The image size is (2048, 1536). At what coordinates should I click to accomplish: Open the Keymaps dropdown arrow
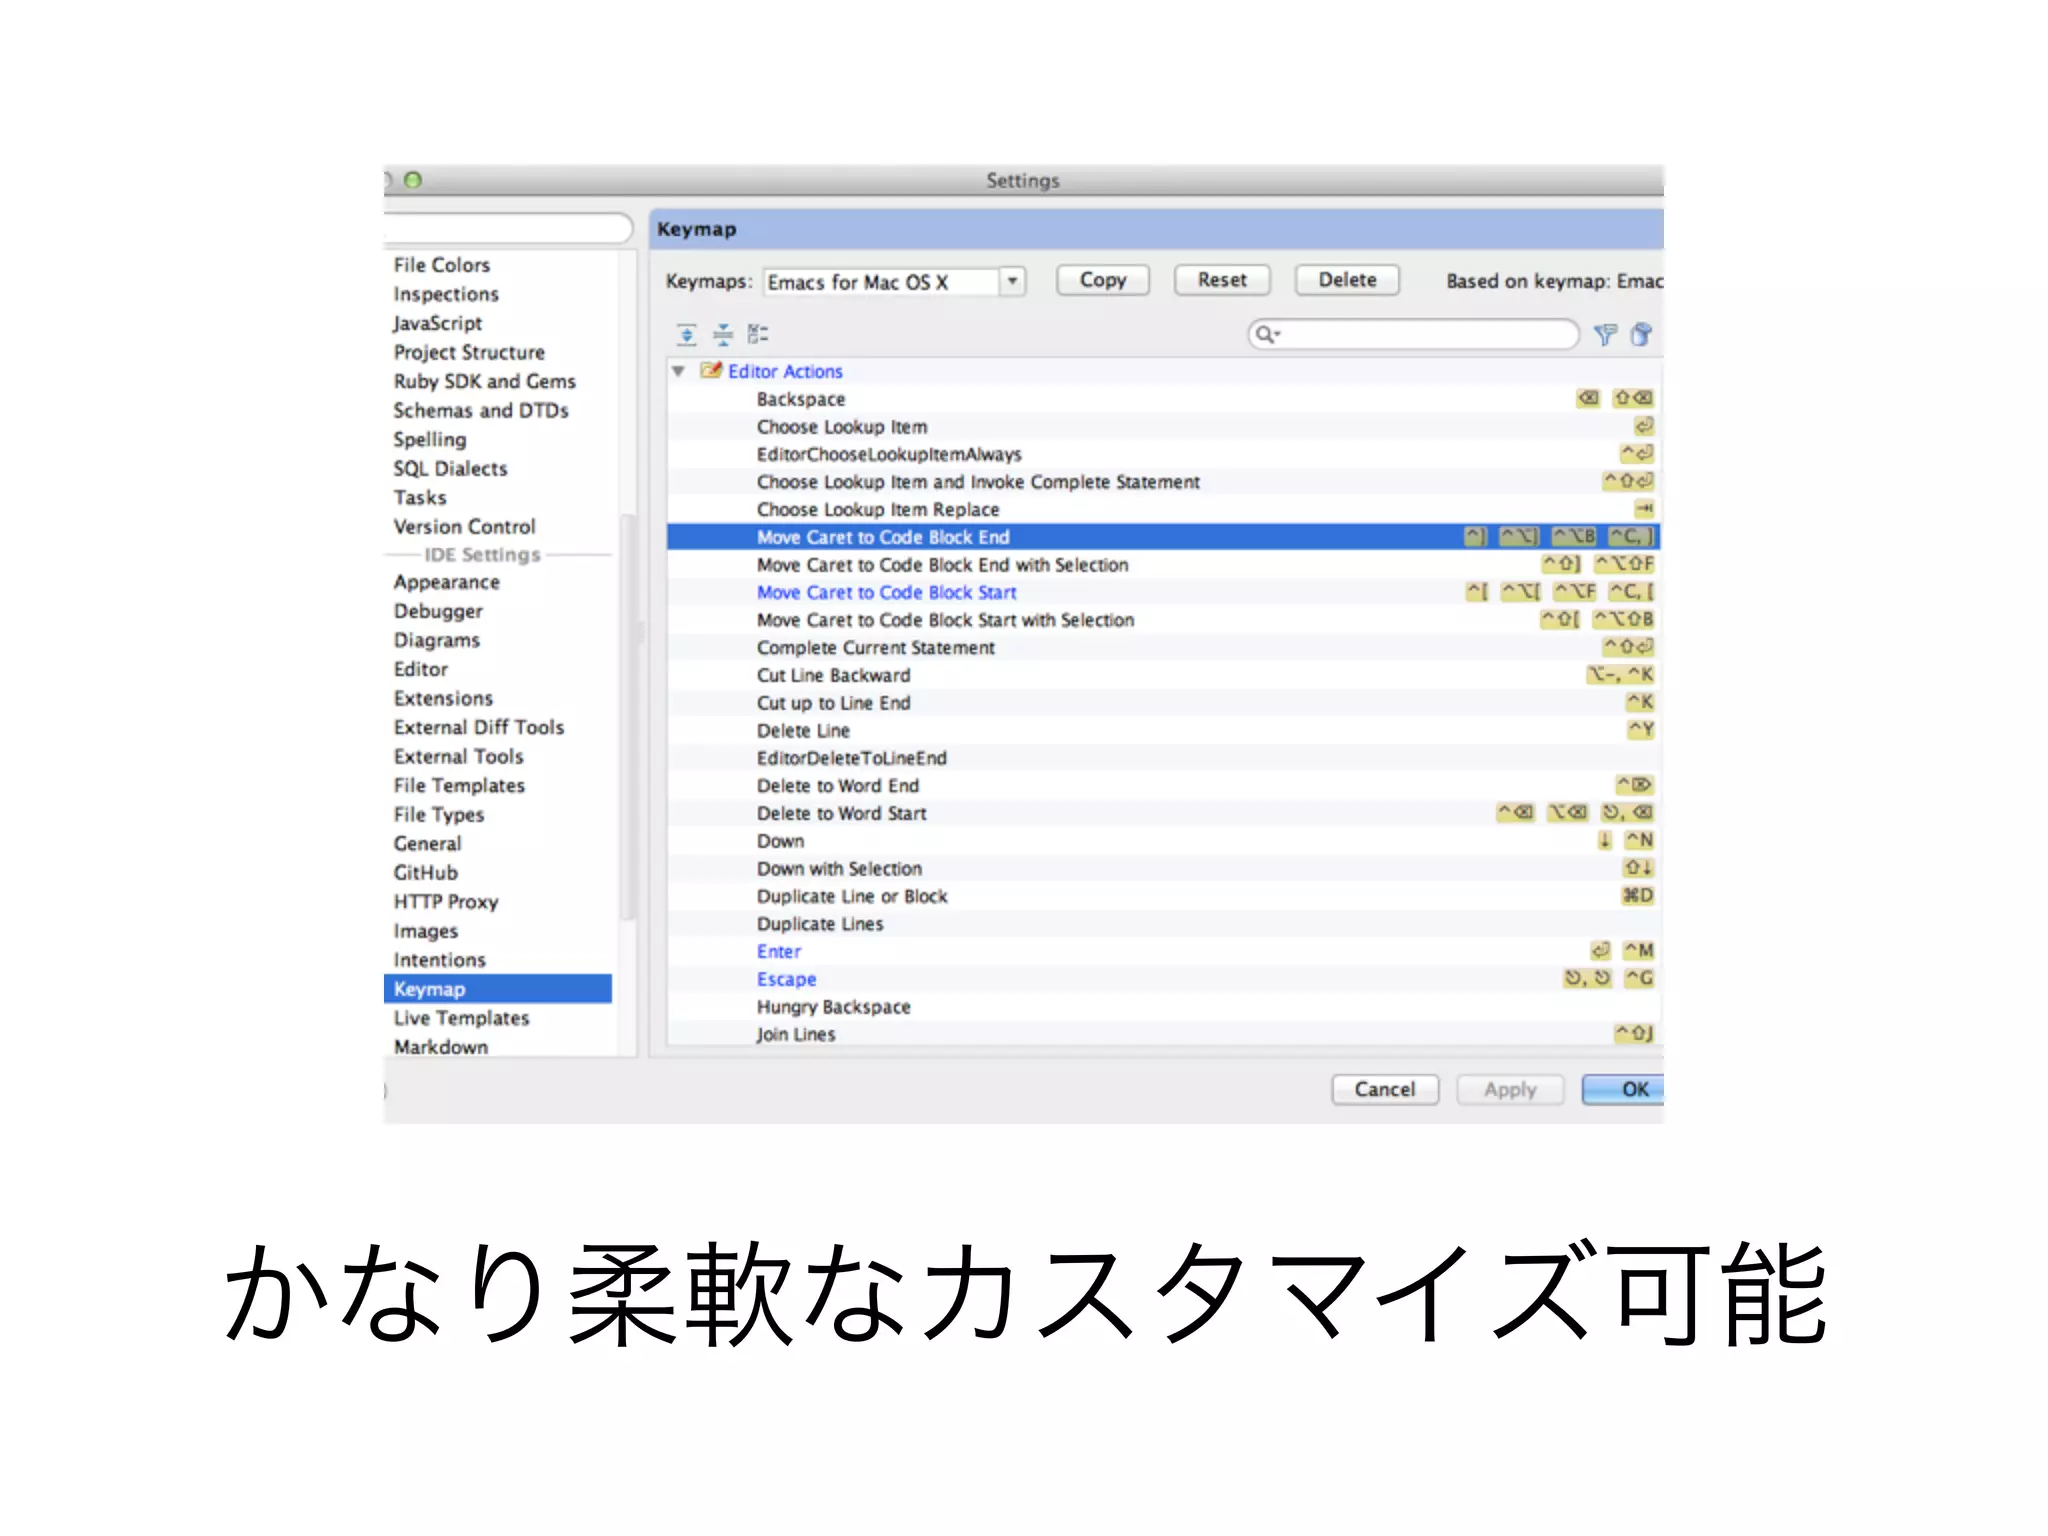click(1012, 281)
